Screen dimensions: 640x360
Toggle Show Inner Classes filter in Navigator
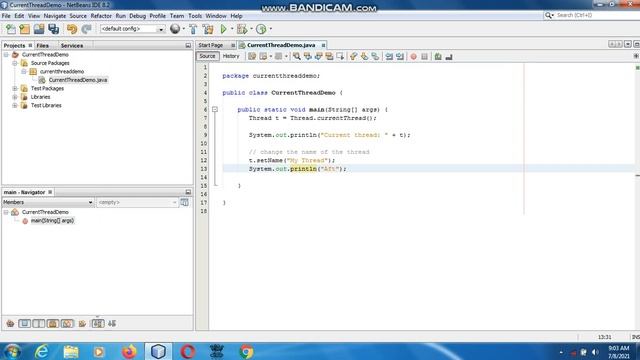(67, 324)
